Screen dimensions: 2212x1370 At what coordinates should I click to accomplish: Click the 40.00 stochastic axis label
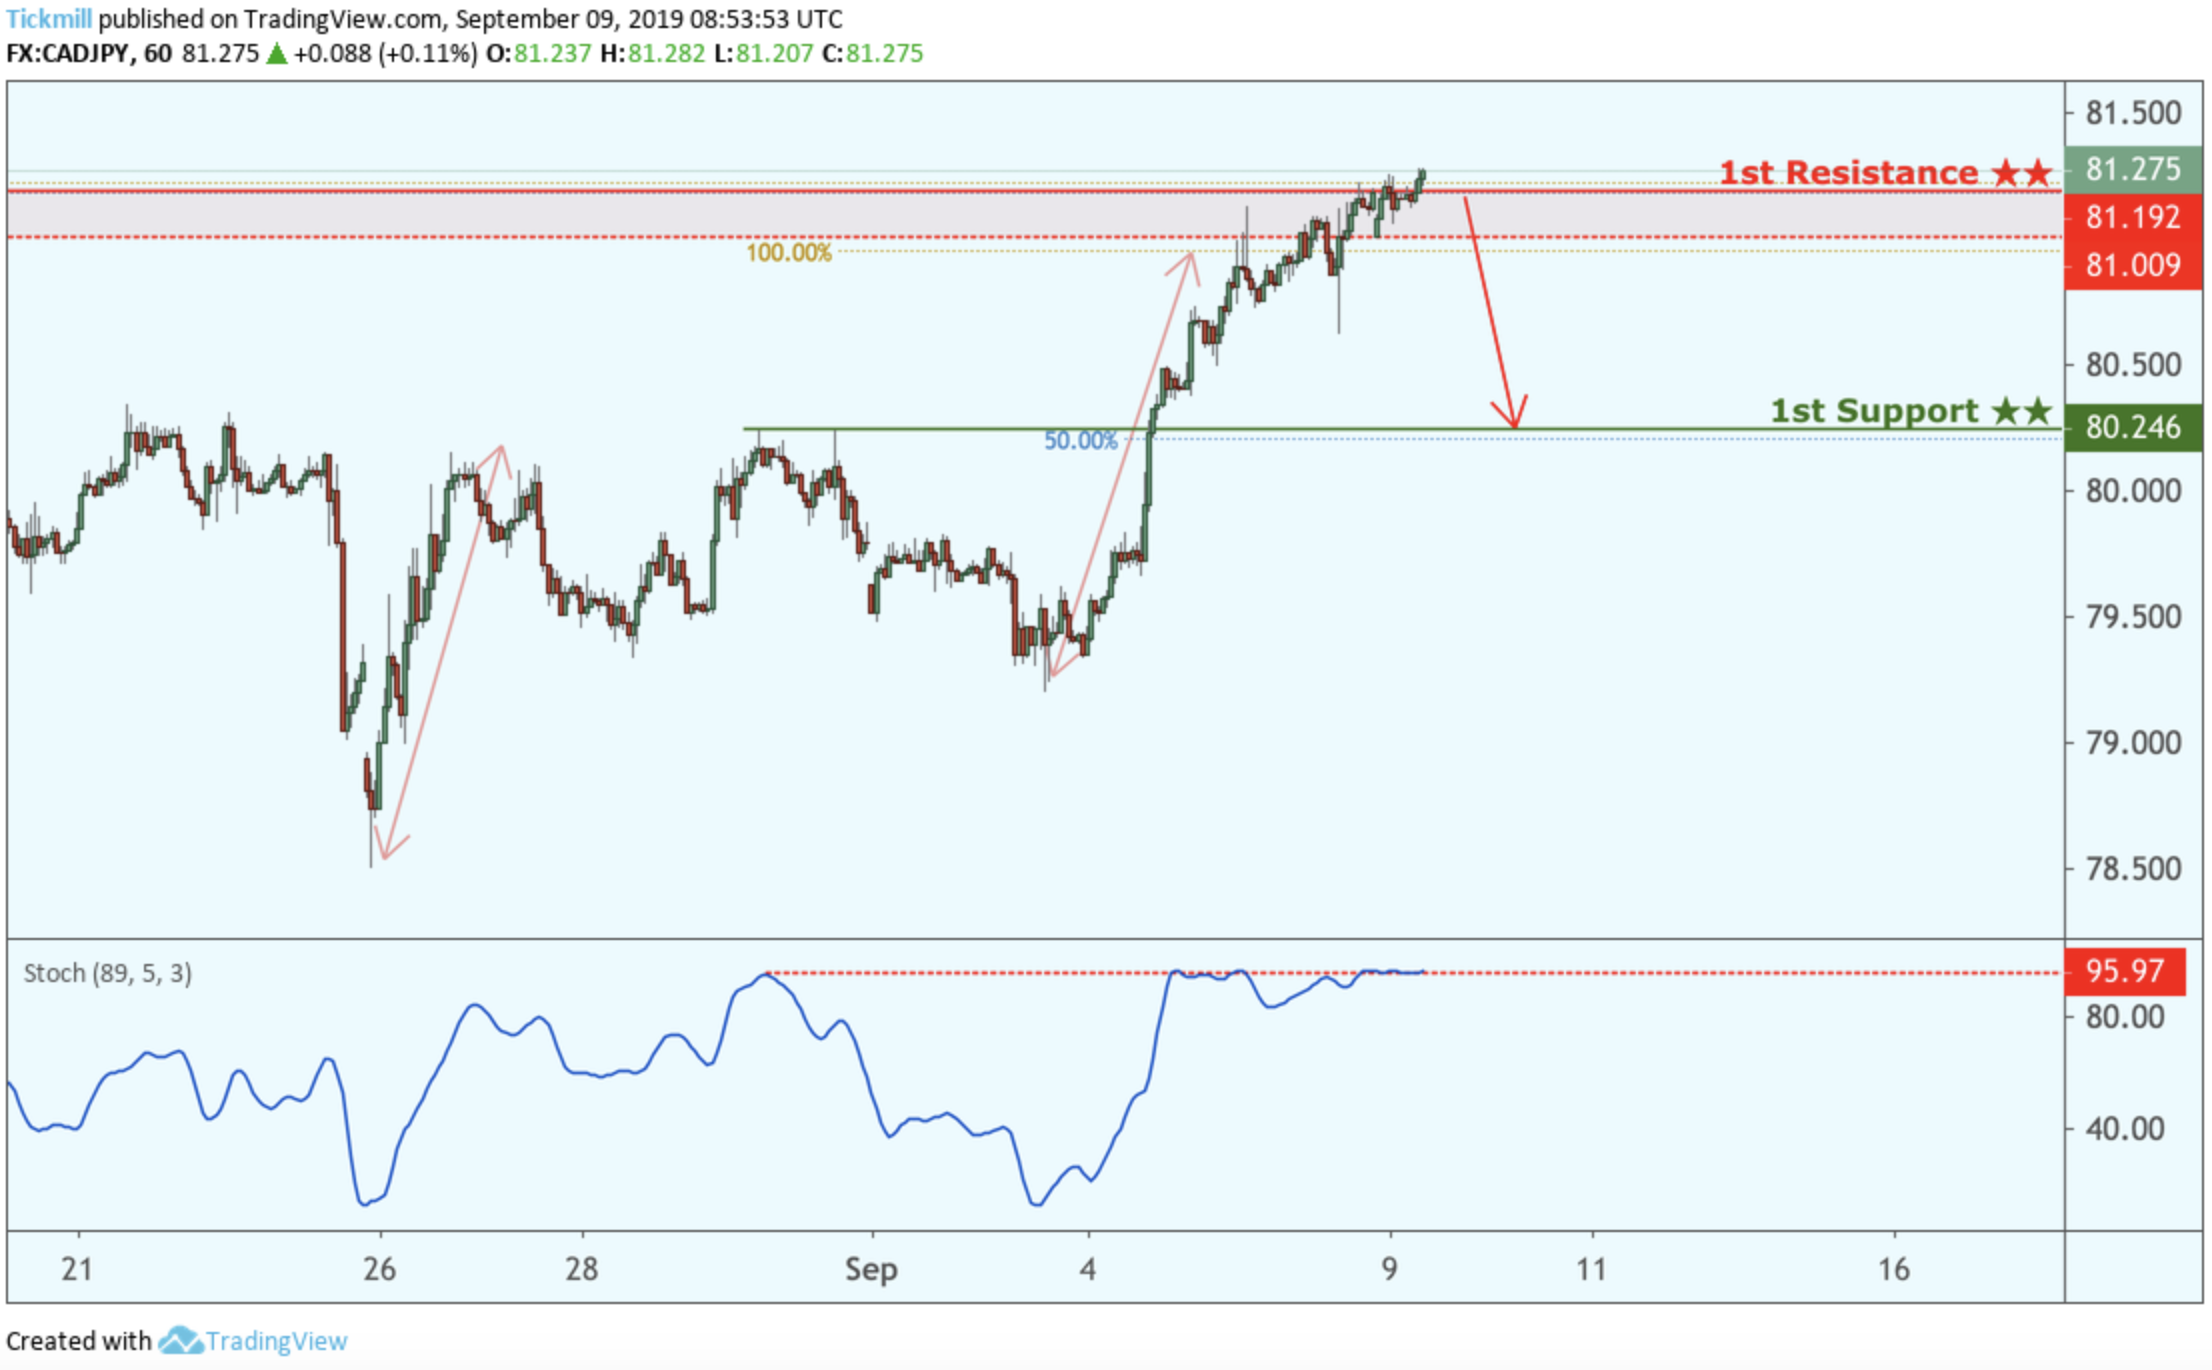pos(2125,1129)
